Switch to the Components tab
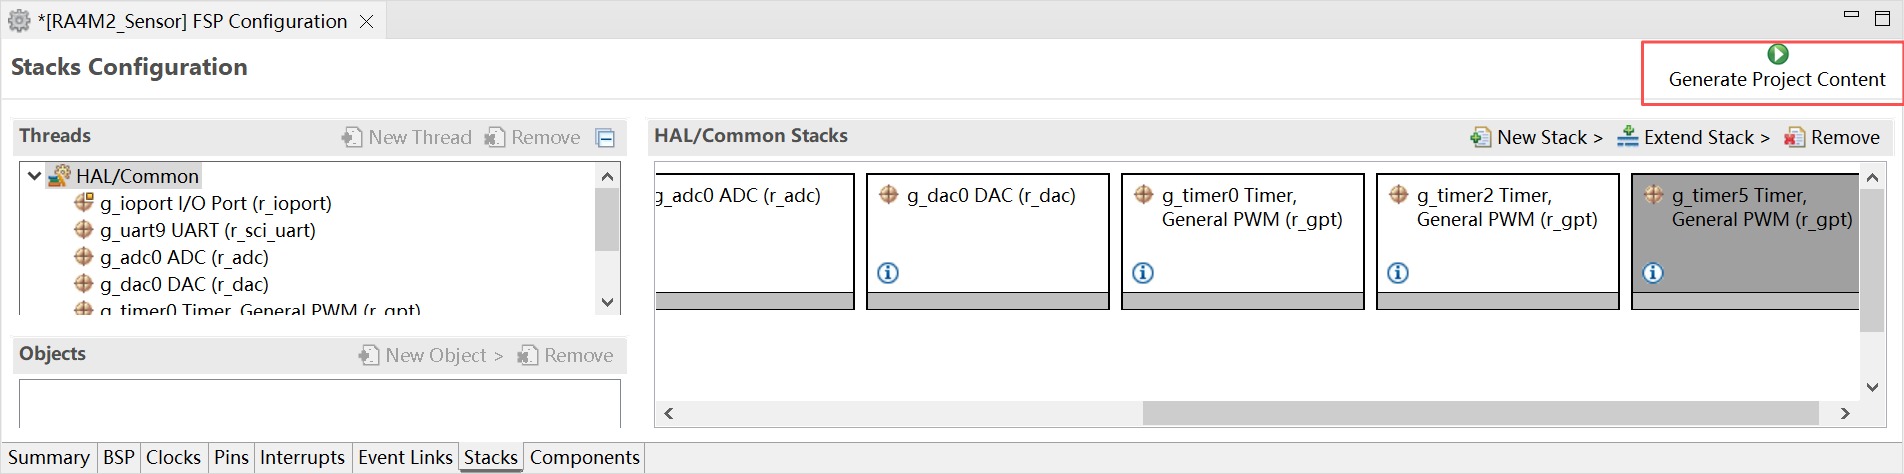The width and height of the screenshot is (1904, 474). point(584,457)
